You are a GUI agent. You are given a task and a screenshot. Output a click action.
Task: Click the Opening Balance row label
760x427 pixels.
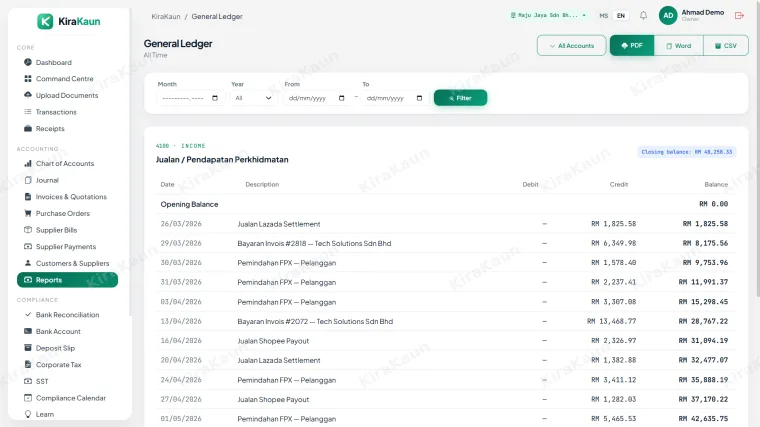click(189, 204)
